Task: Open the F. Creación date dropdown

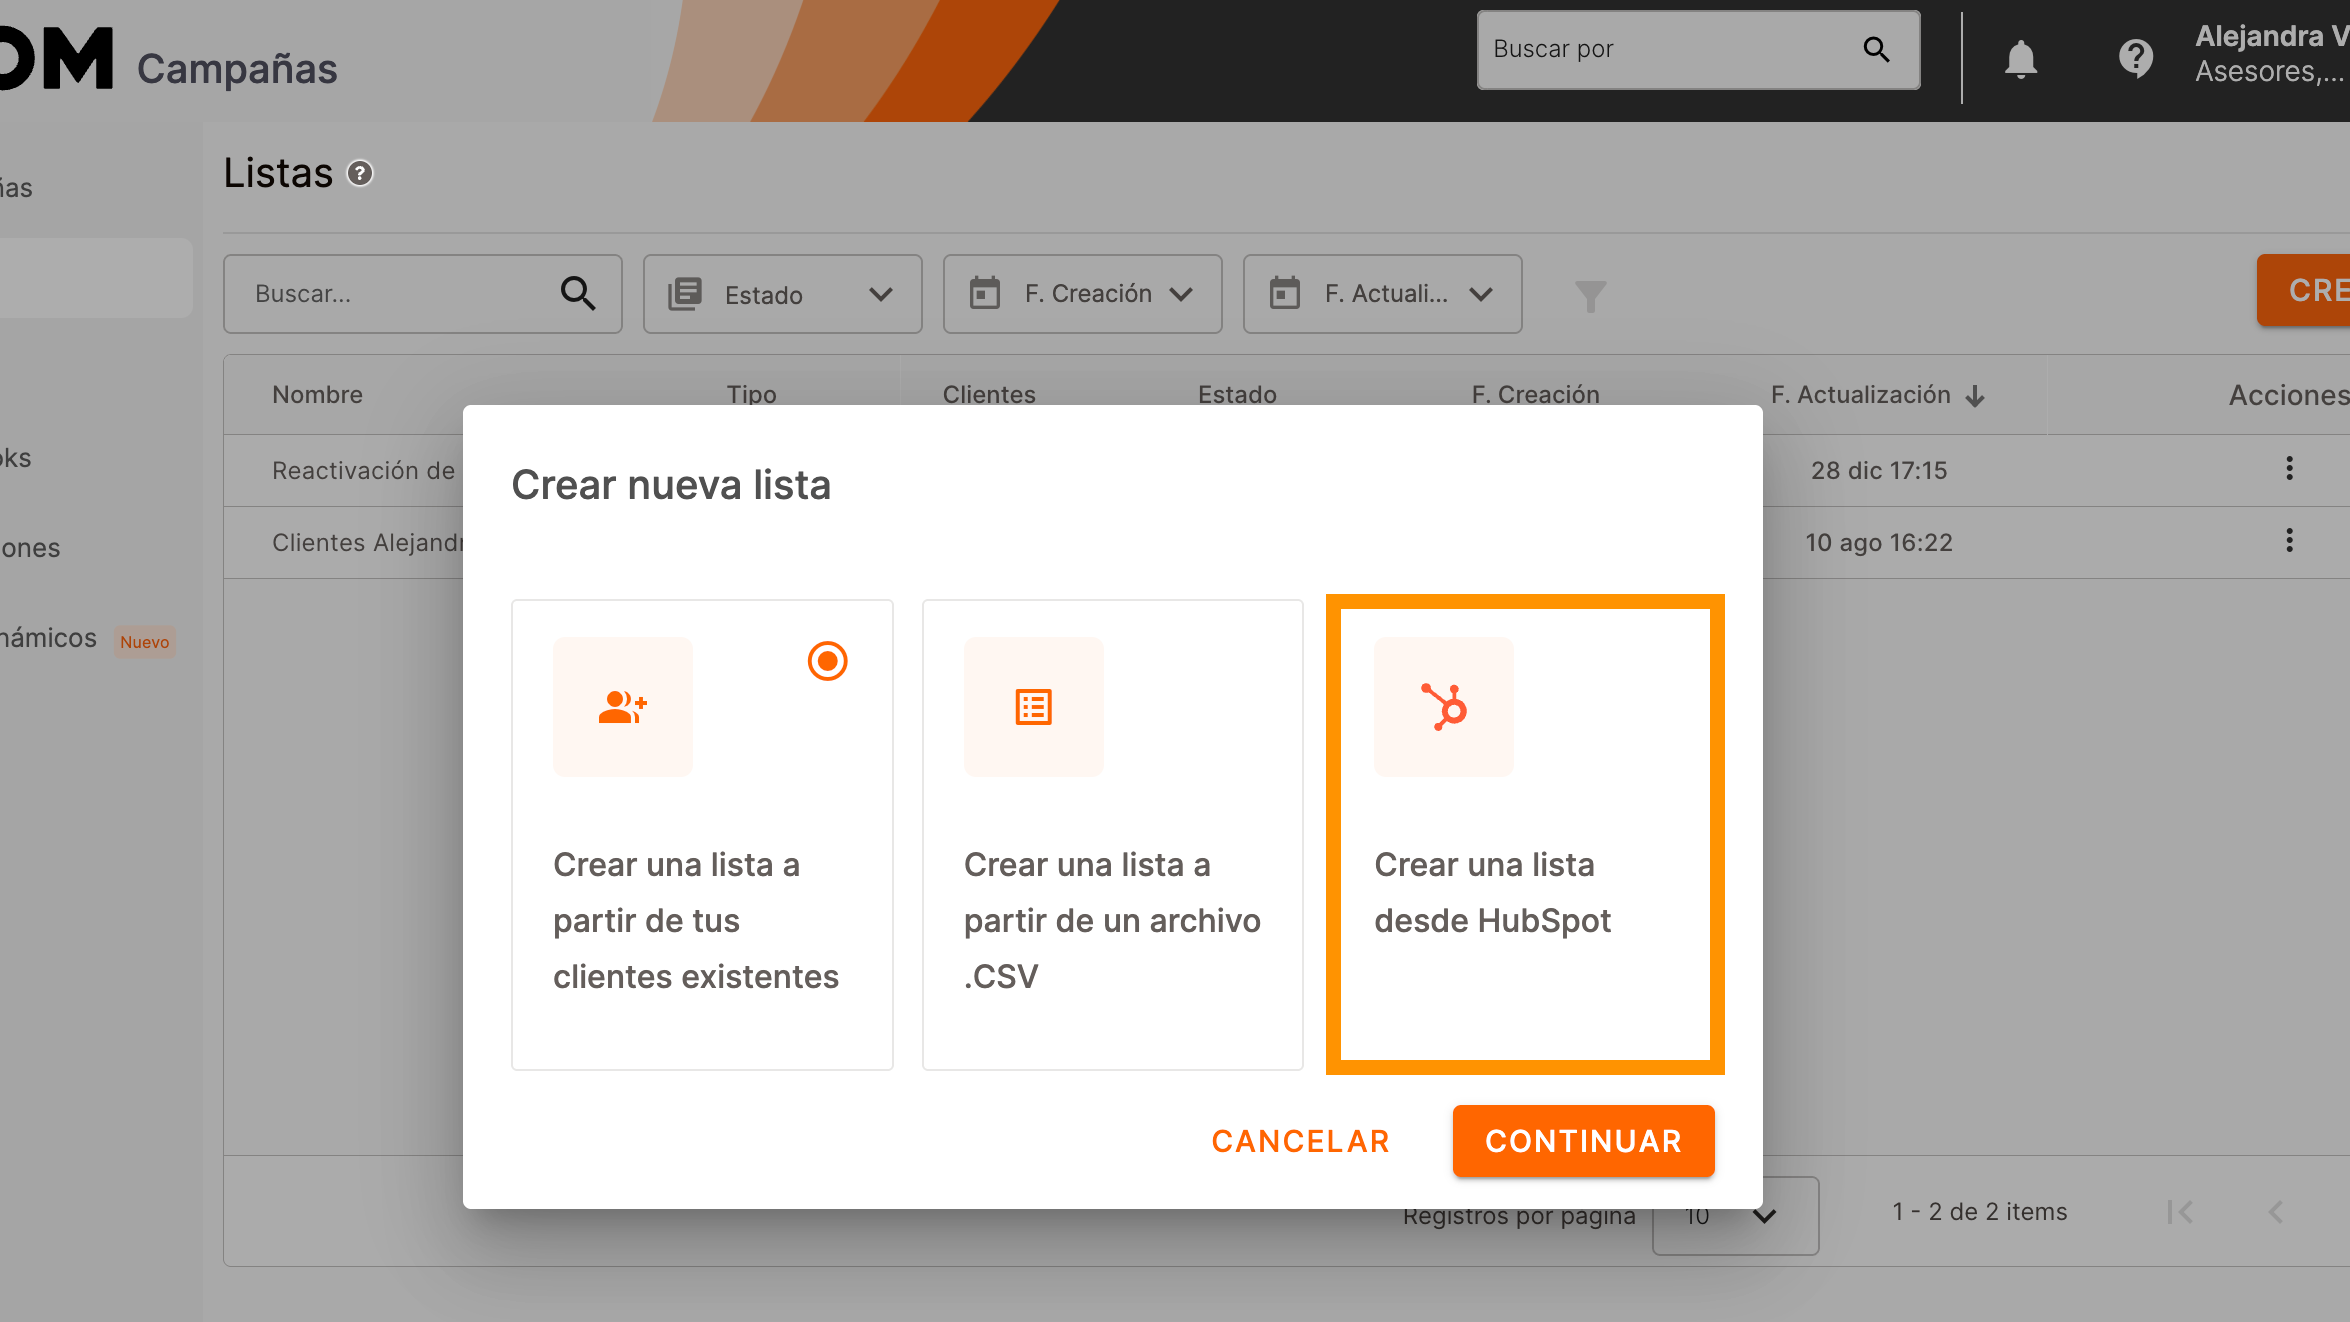Action: coord(1082,294)
